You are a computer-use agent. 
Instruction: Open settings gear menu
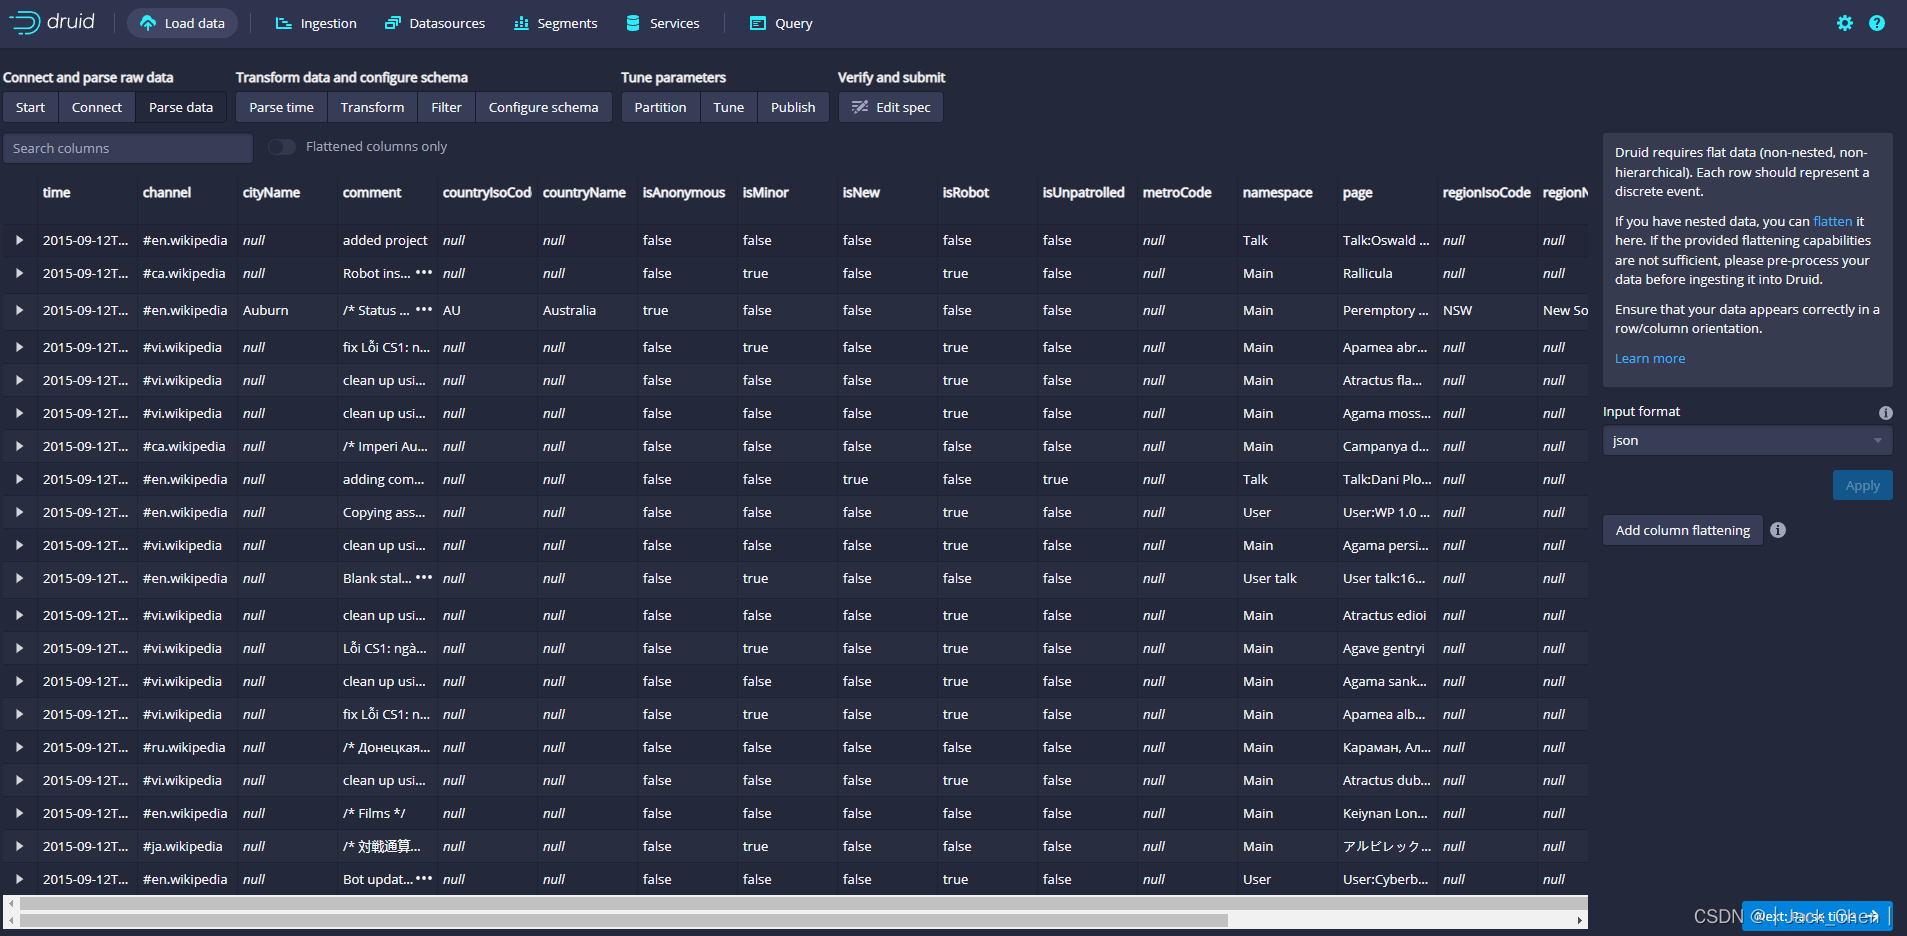click(x=1845, y=23)
